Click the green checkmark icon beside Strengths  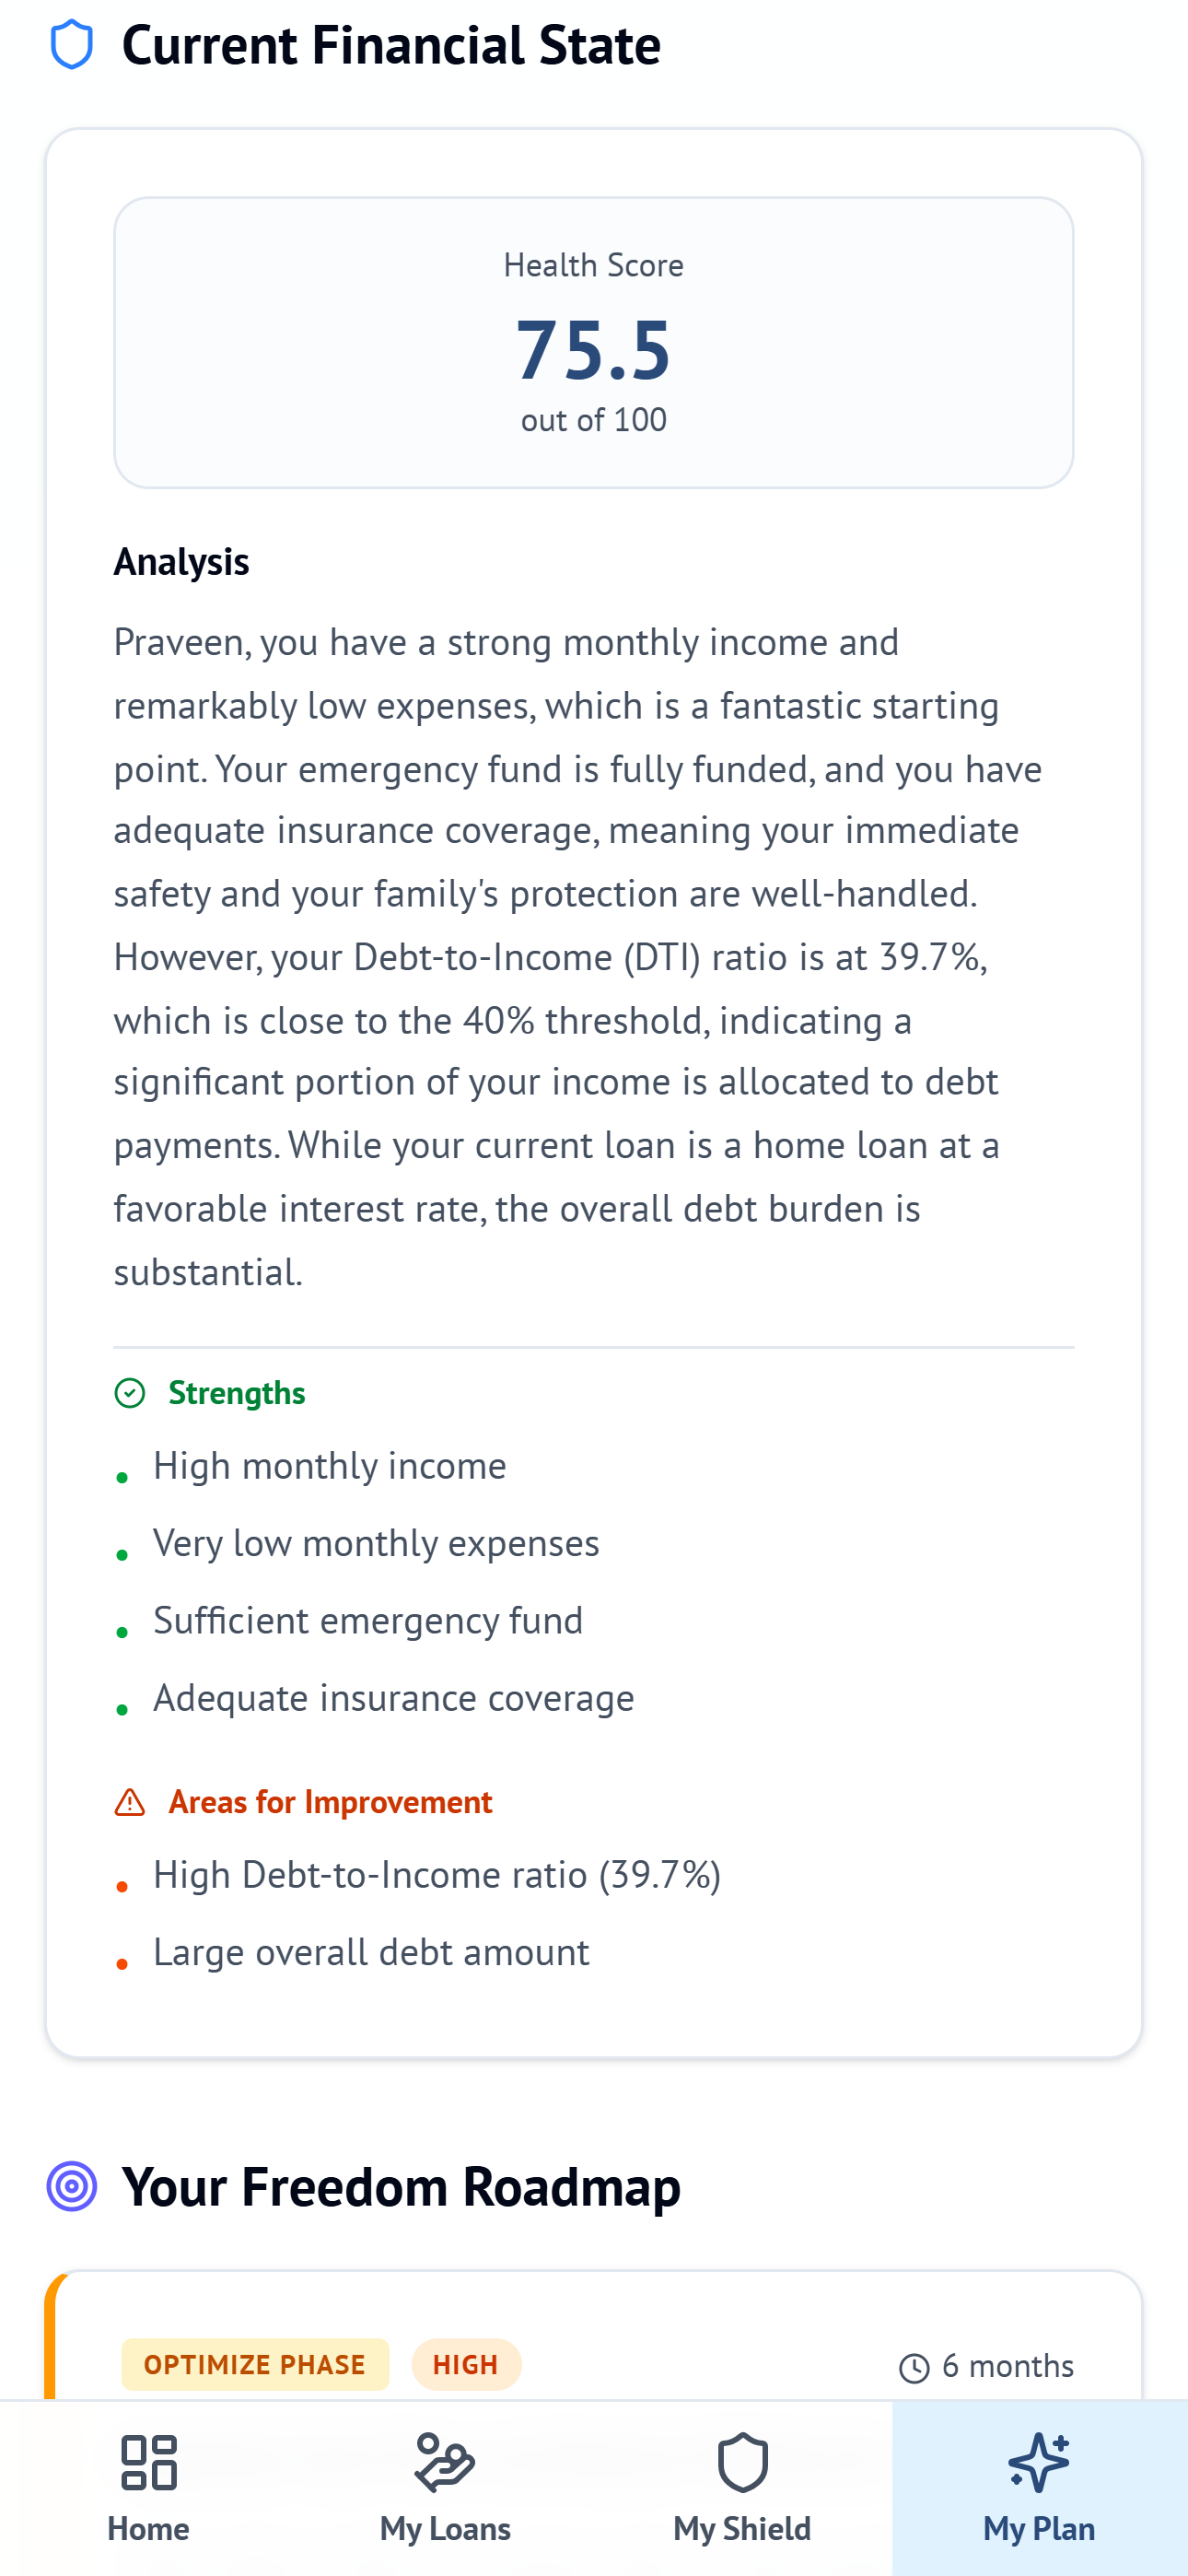tap(130, 1391)
